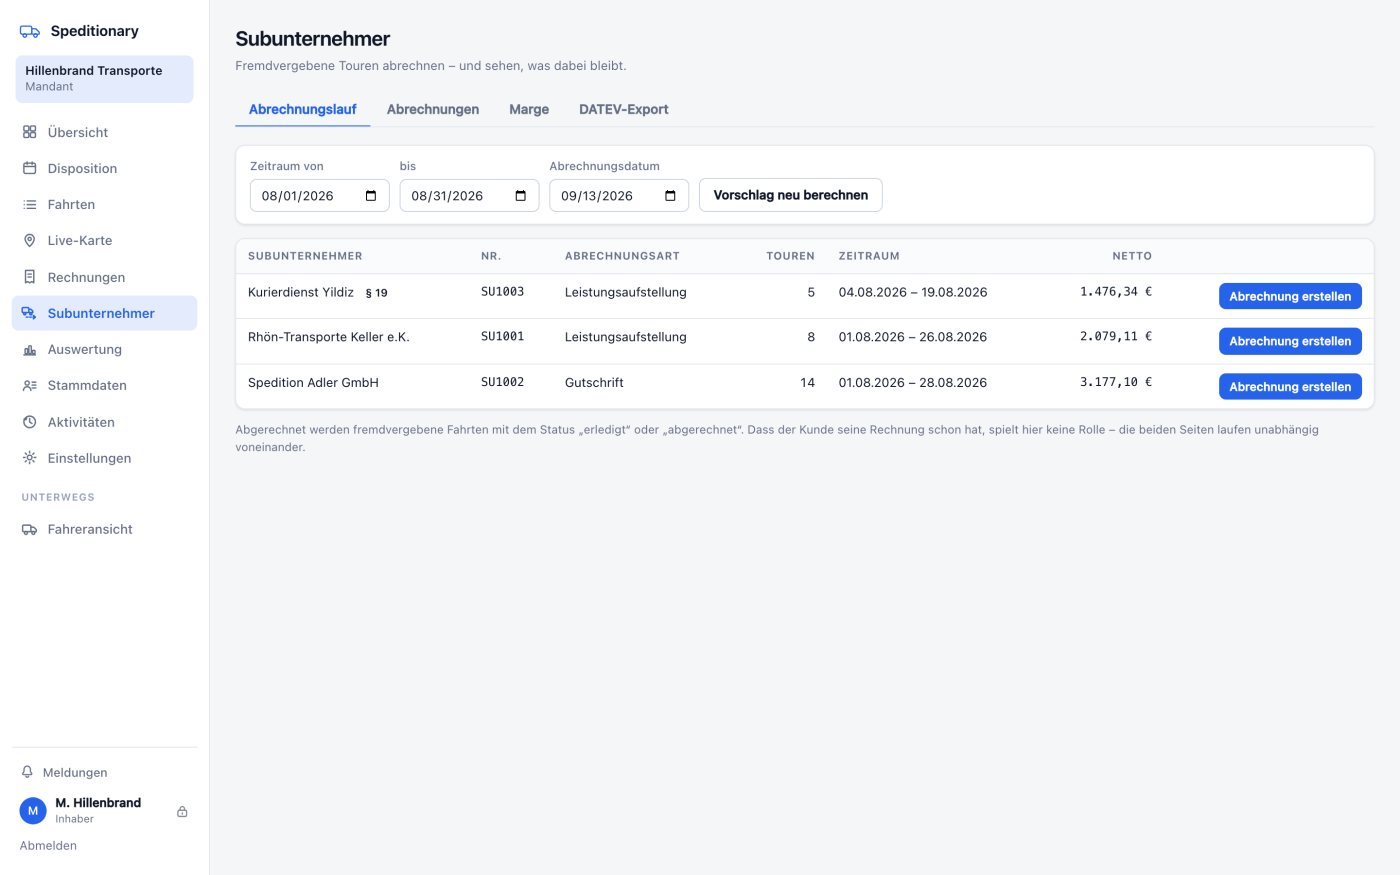This screenshot has width=1400, height=875.
Task: Click Vorschlag neu berechnen button
Action: point(791,195)
